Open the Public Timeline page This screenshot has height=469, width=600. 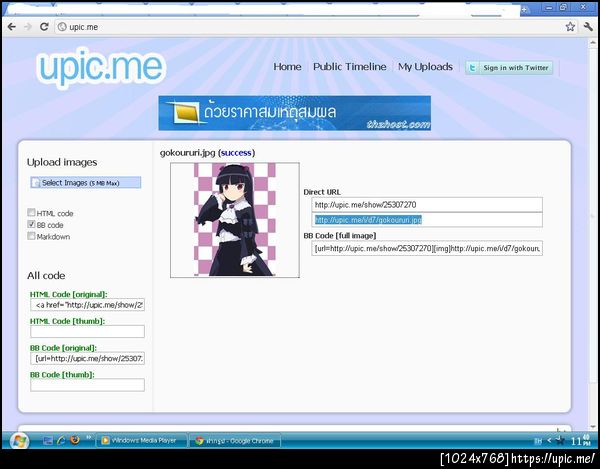pos(350,67)
